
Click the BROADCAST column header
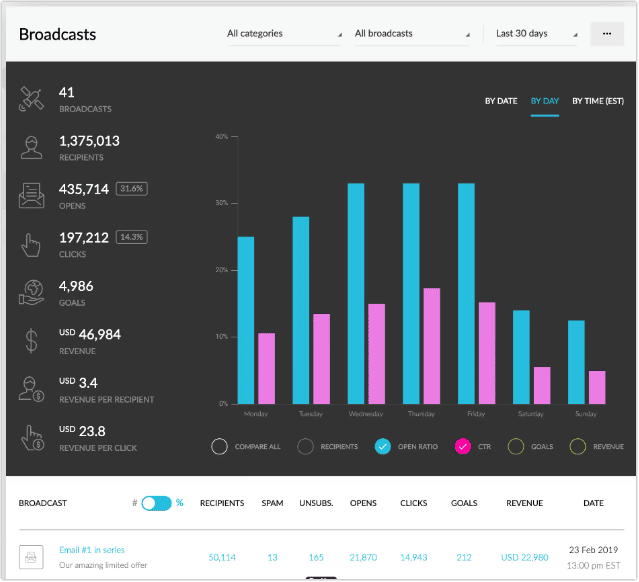point(43,503)
